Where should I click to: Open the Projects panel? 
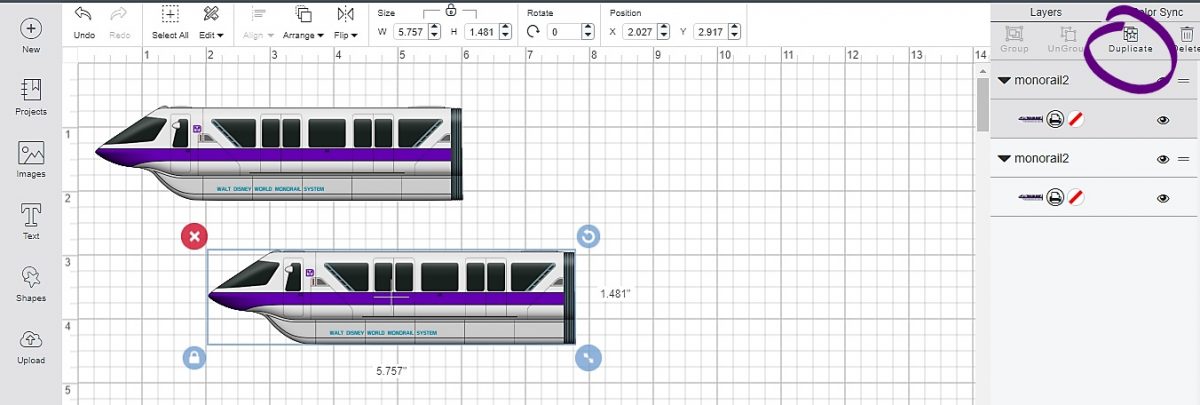pos(31,91)
